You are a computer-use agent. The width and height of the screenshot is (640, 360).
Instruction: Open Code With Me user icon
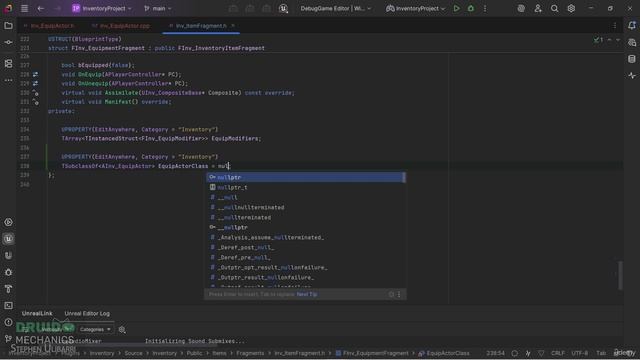[538, 8]
